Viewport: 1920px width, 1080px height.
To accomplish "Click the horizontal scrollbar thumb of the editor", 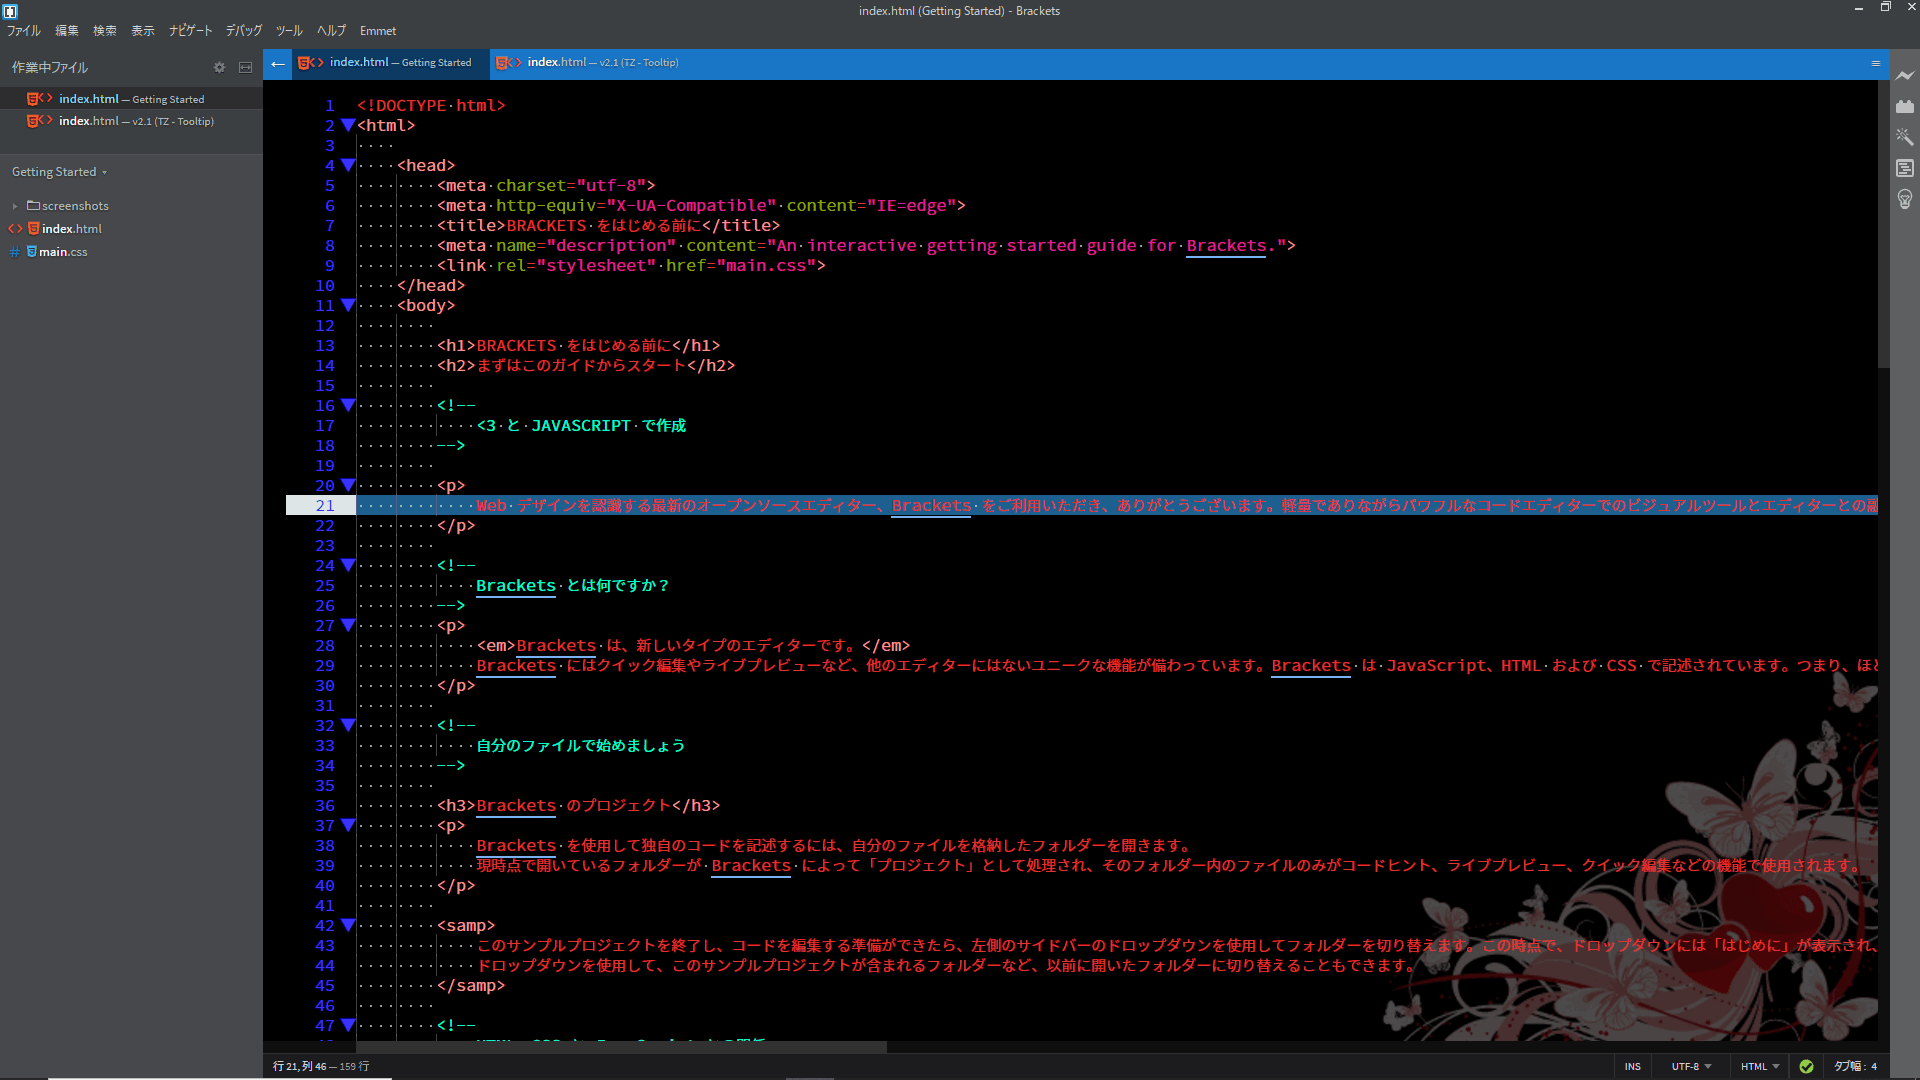I will pos(621,1047).
